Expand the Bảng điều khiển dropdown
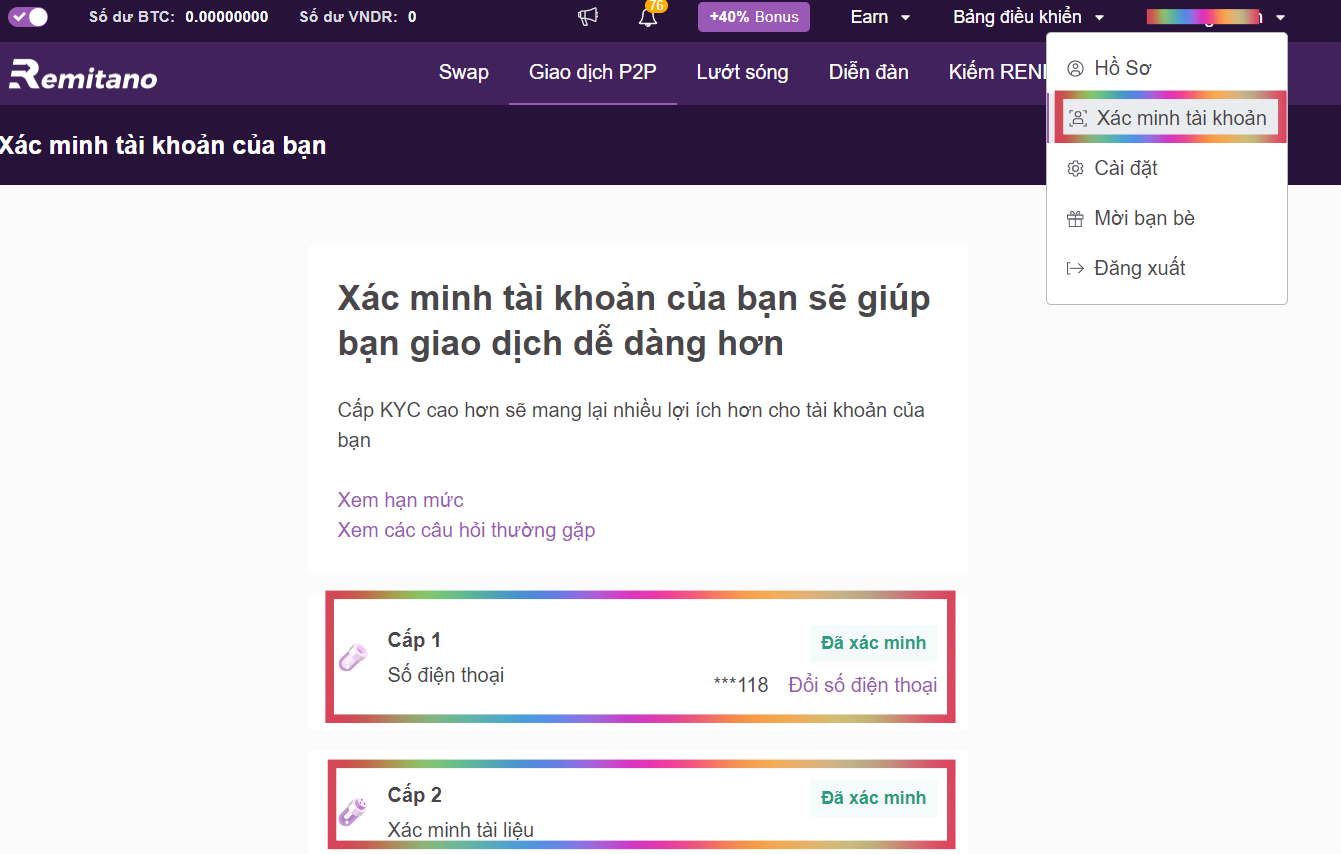The width and height of the screenshot is (1341, 854). (1028, 17)
